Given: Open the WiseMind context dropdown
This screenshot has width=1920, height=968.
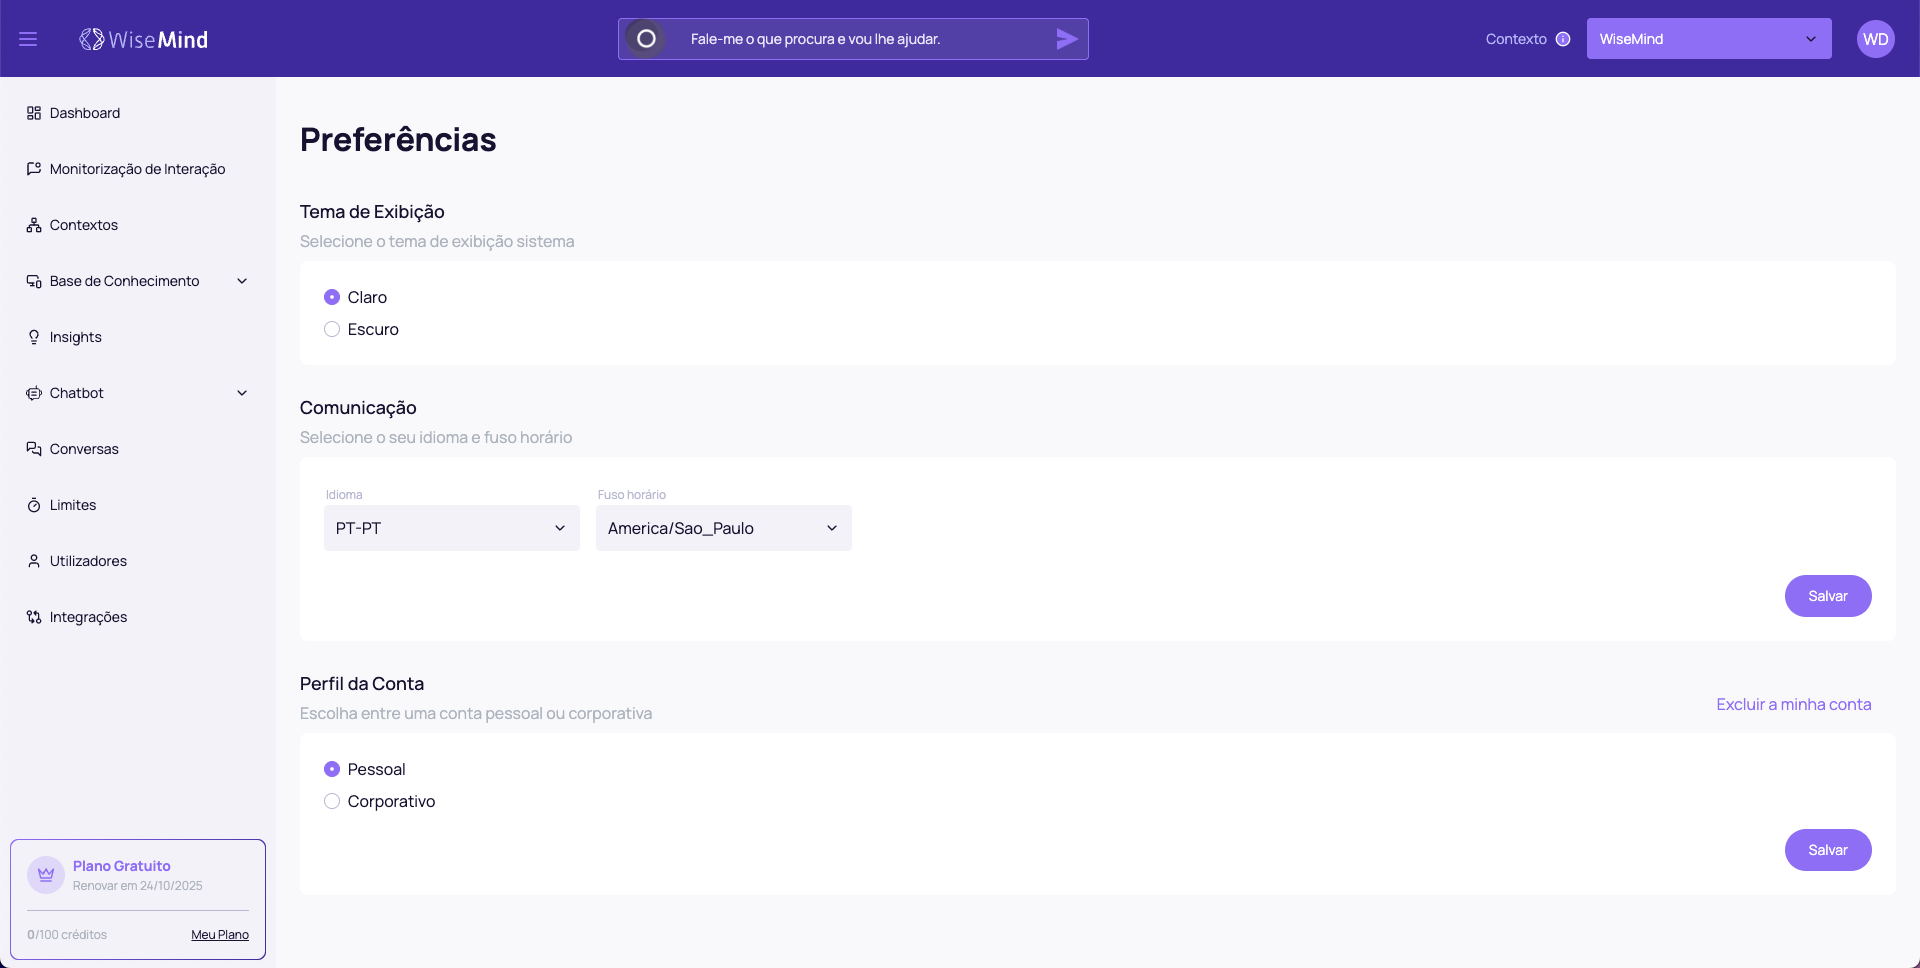Looking at the screenshot, I should click(x=1708, y=39).
